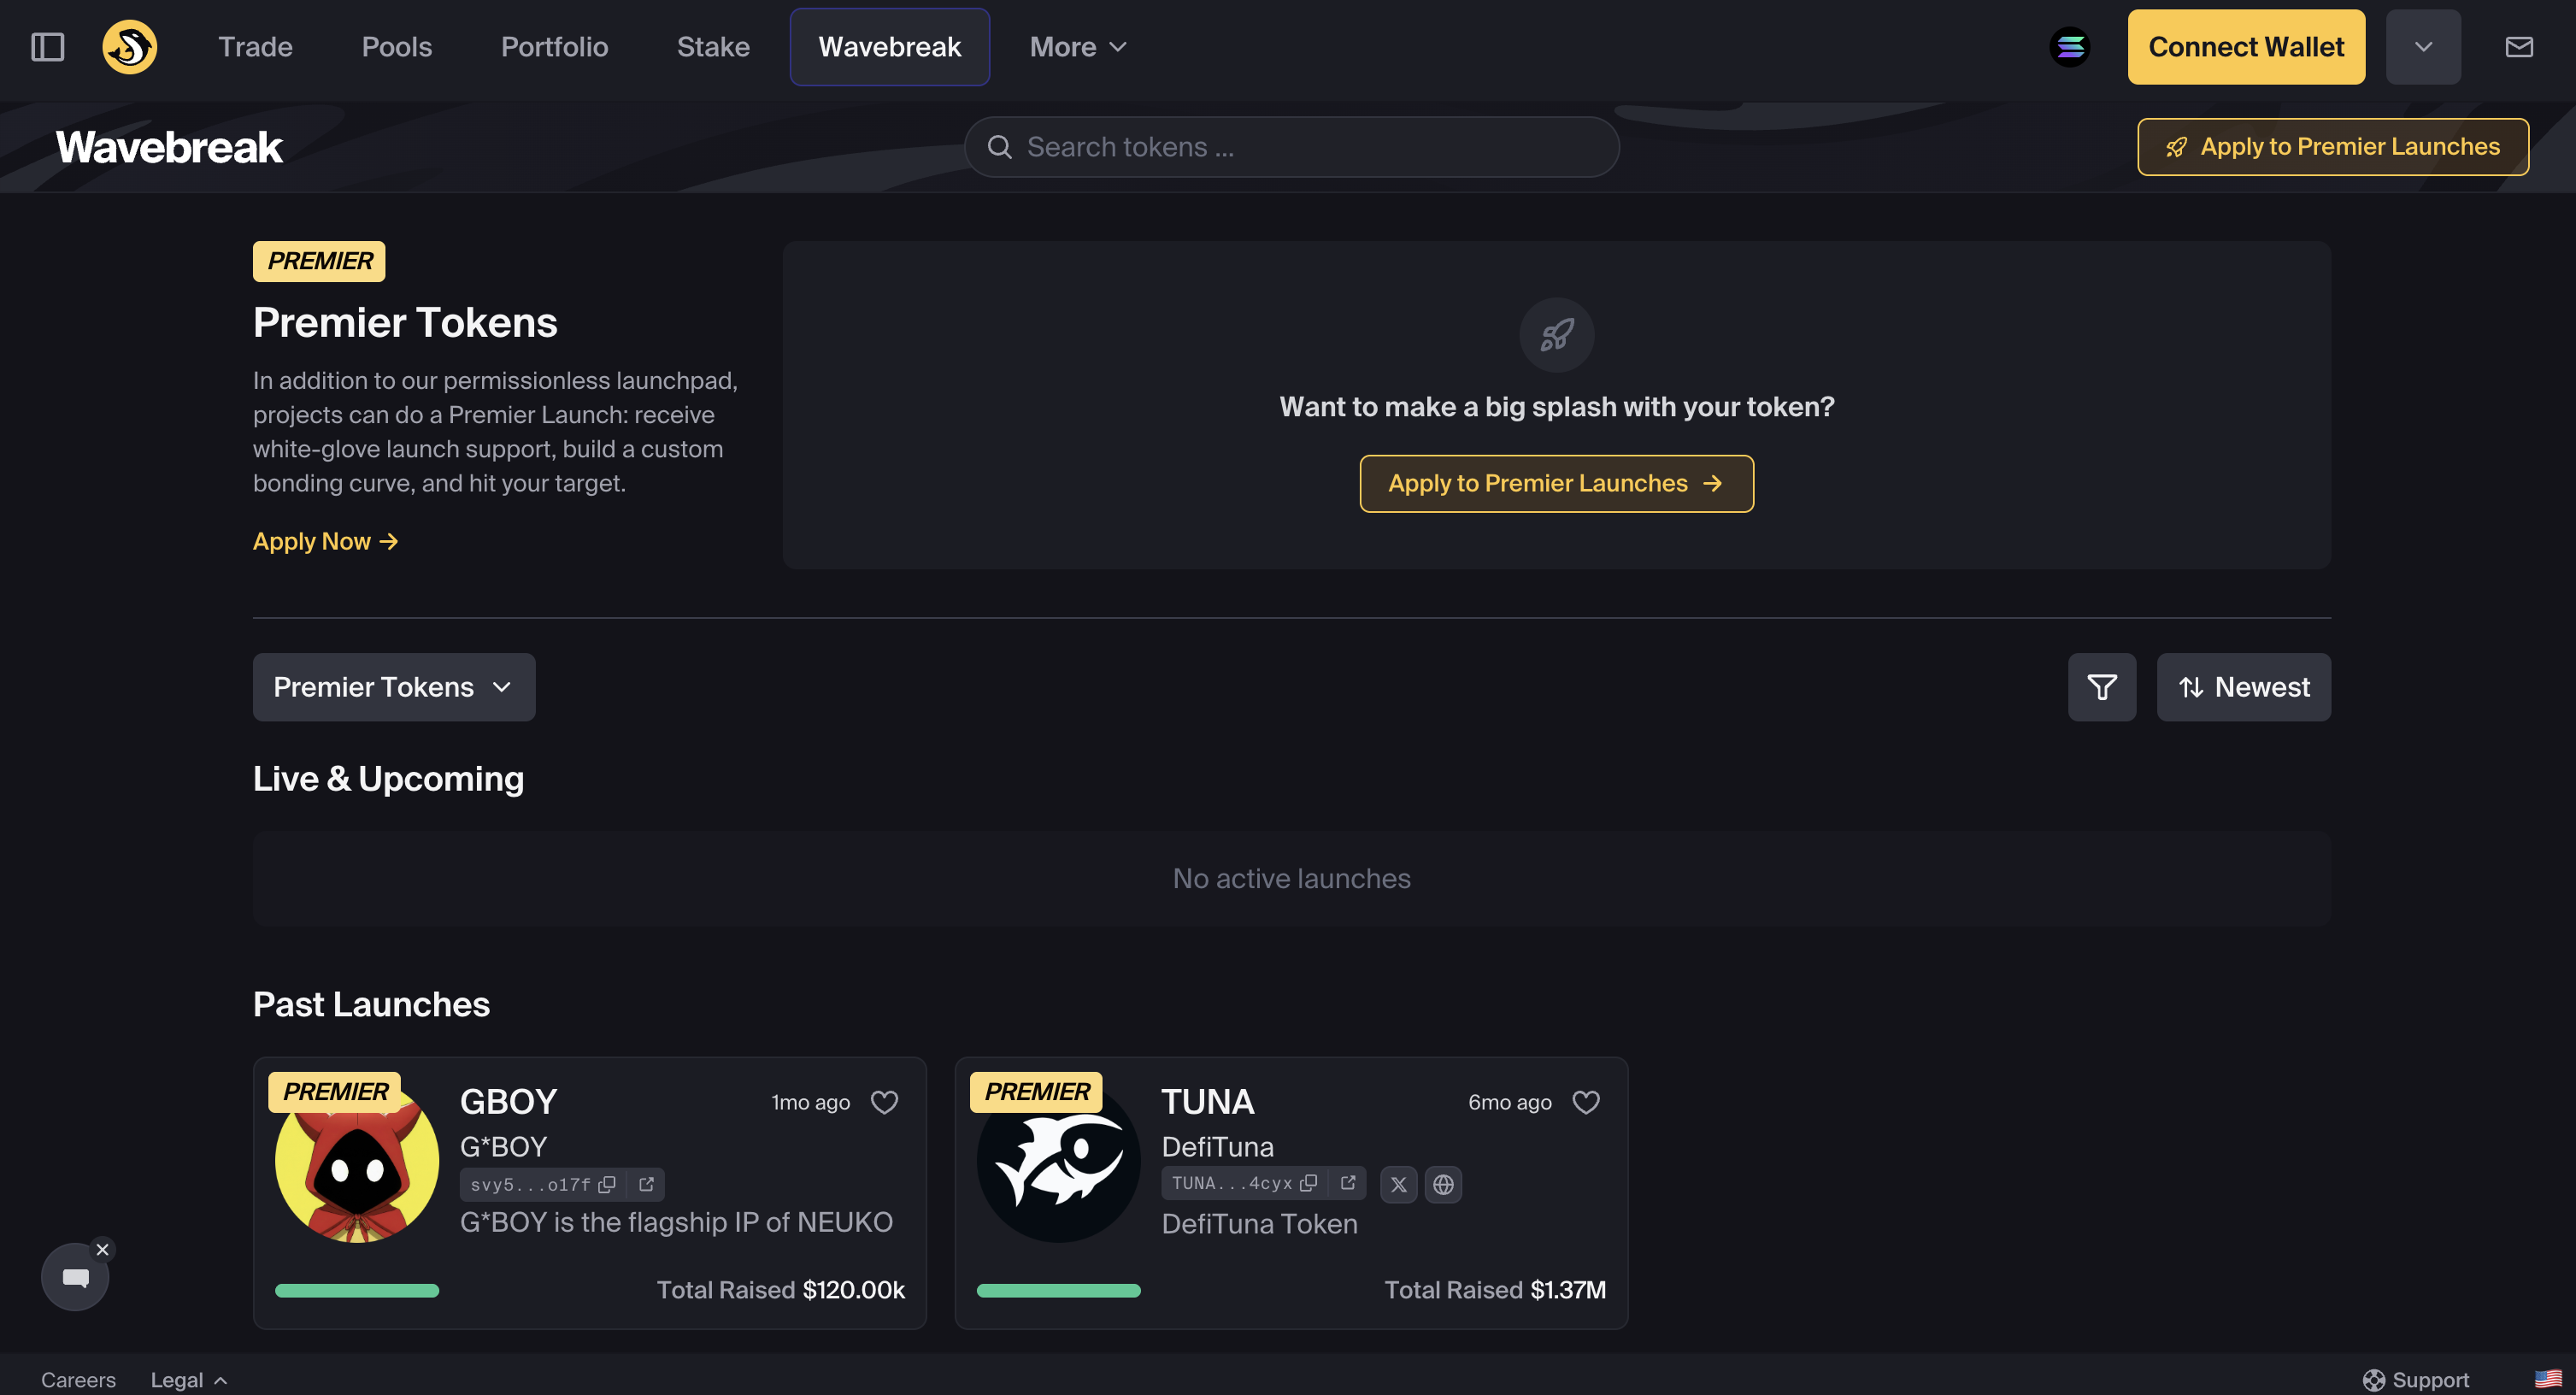Open the mail inbox icon
This screenshot has width=2576, height=1395.
[2518, 47]
